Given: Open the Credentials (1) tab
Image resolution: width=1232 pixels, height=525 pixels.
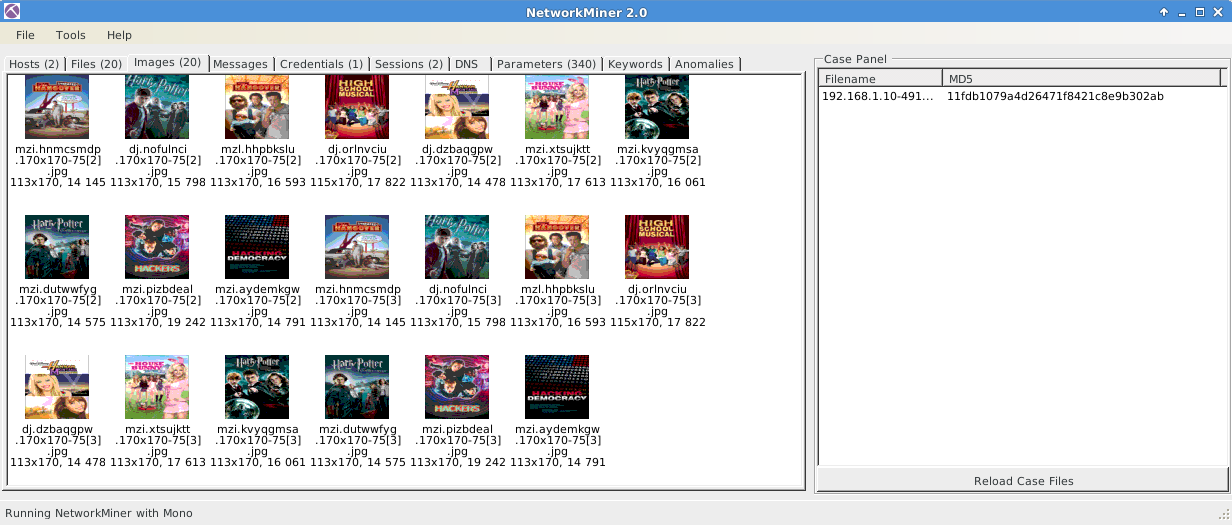Looking at the screenshot, I should tap(321, 64).
